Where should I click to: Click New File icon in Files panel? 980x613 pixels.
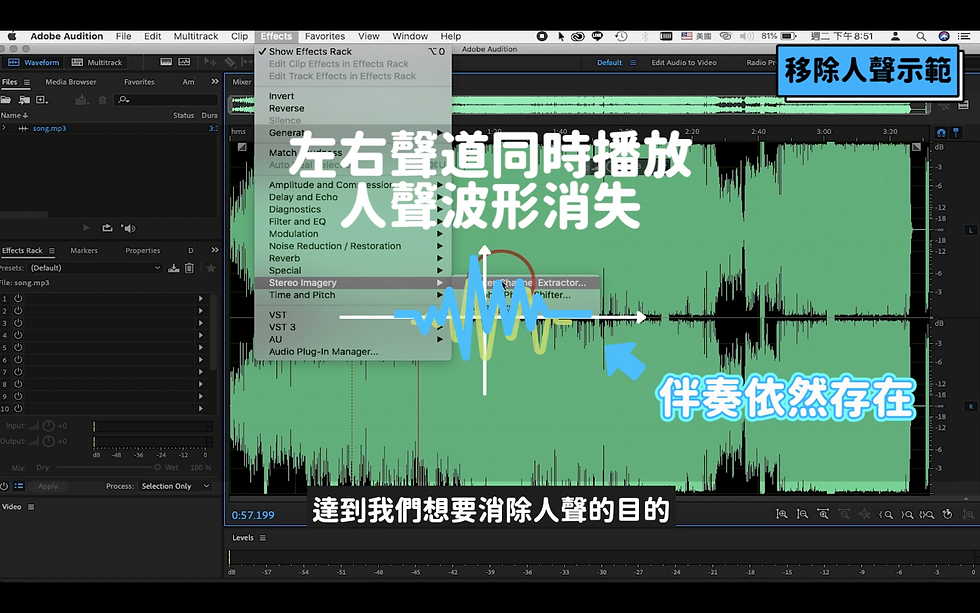42,100
